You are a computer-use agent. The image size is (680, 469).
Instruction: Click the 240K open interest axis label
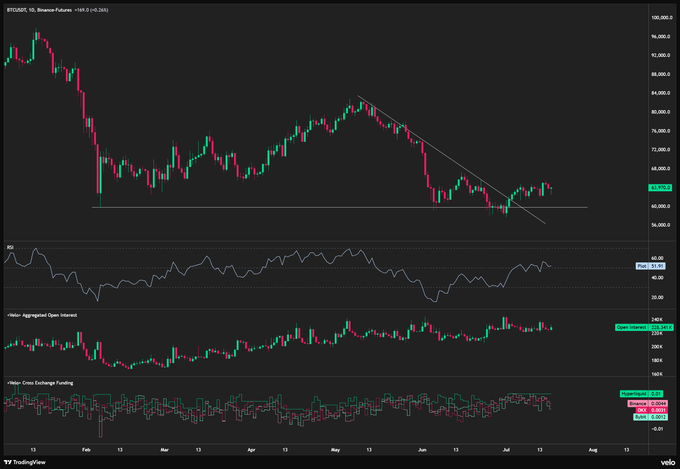(x=657, y=319)
